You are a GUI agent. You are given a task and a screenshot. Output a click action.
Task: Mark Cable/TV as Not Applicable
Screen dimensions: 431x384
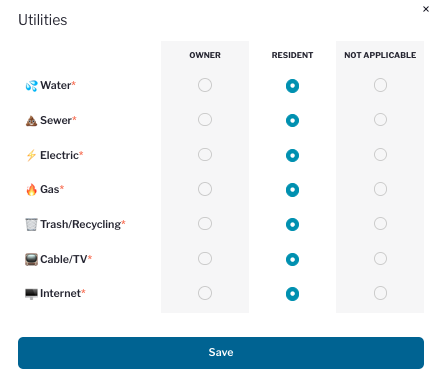click(x=380, y=259)
